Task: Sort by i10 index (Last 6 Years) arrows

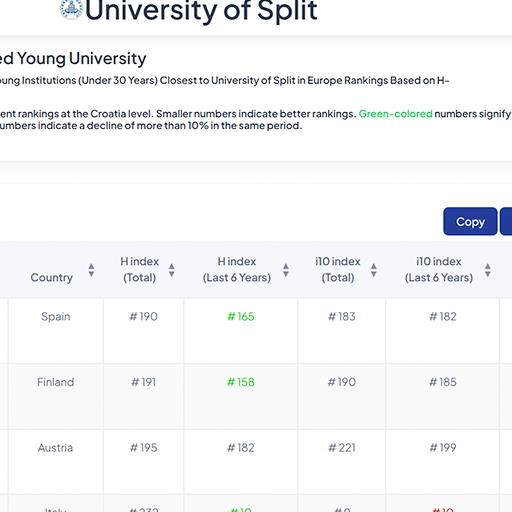Action: click(x=488, y=270)
